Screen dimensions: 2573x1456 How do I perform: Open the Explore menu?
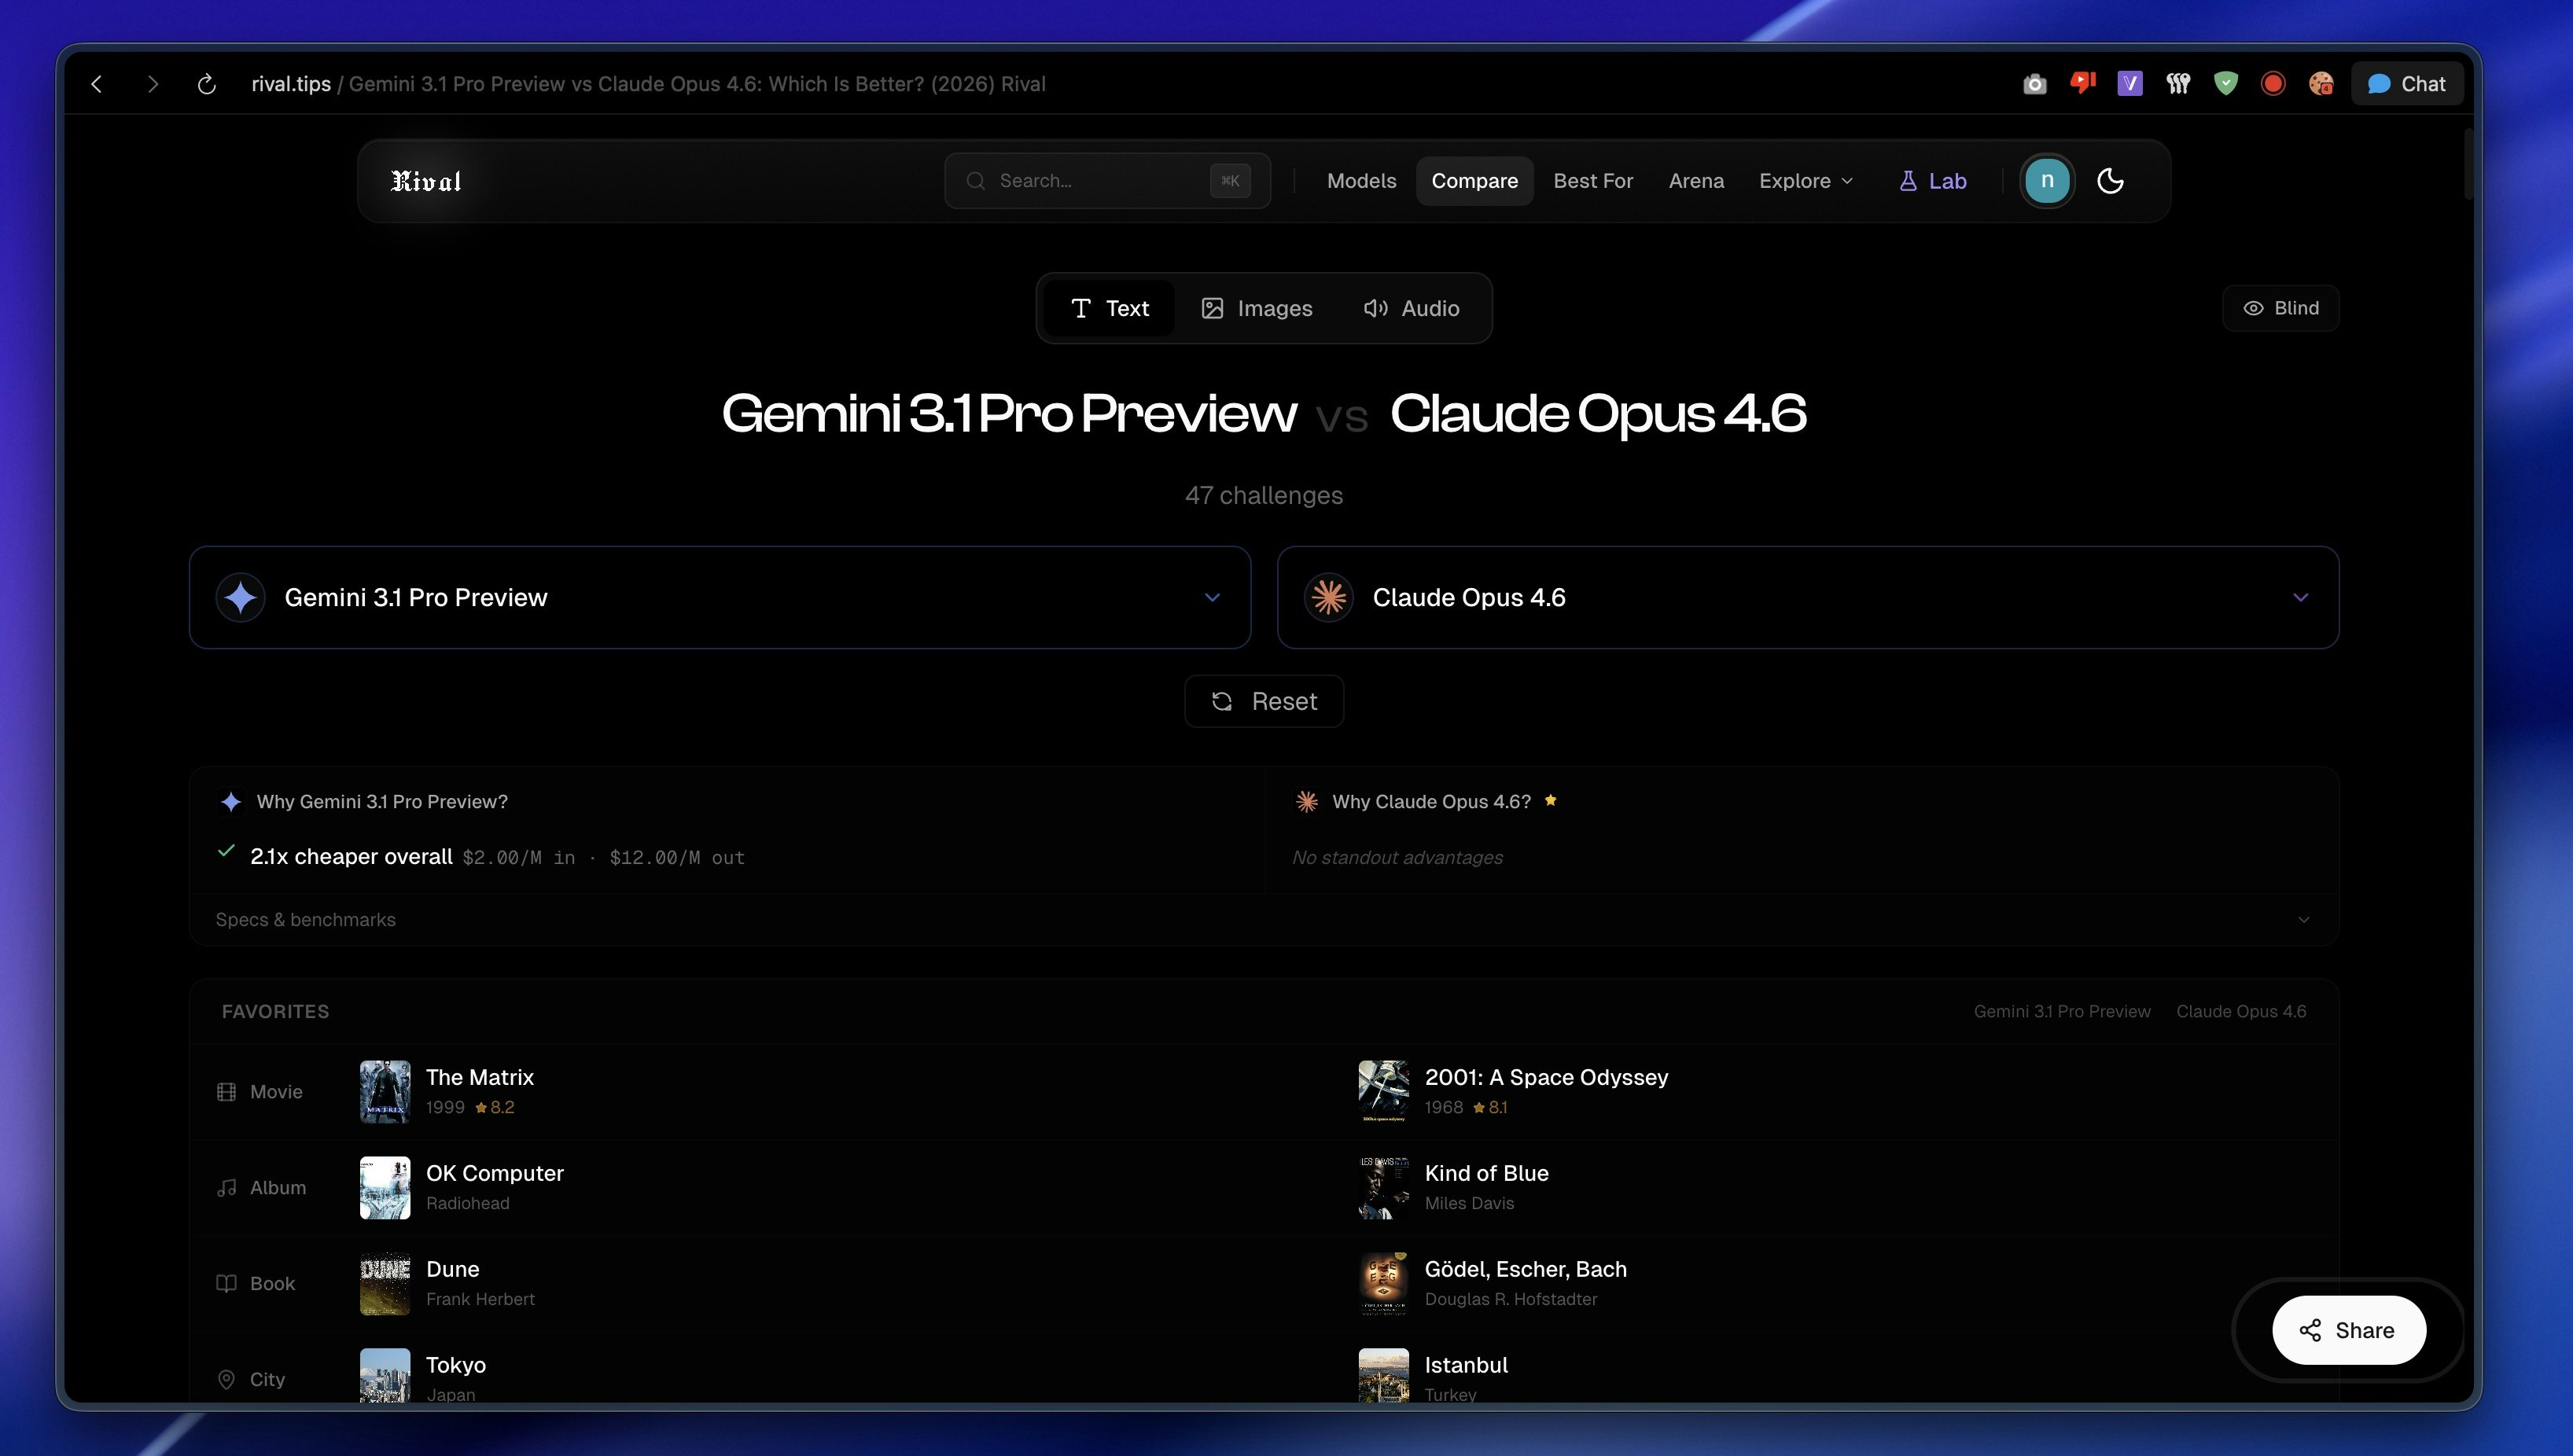[x=1806, y=181]
